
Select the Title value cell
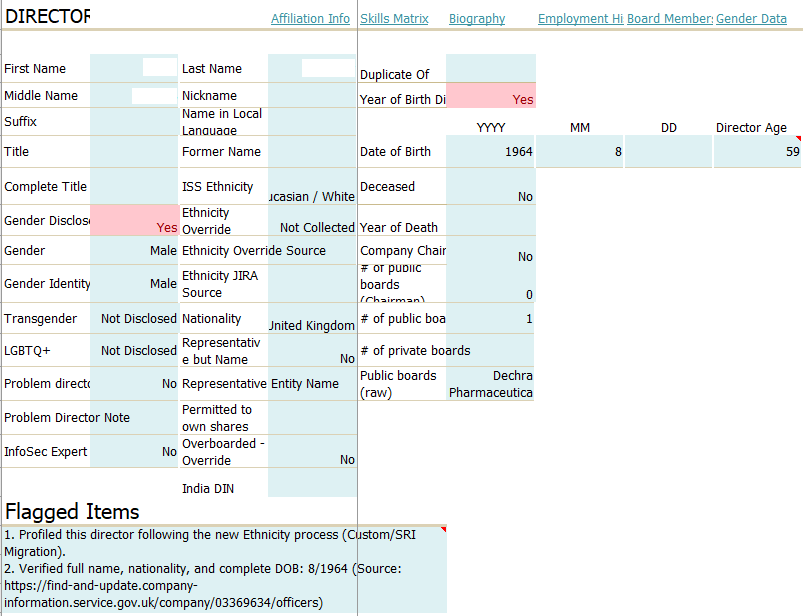(x=134, y=152)
